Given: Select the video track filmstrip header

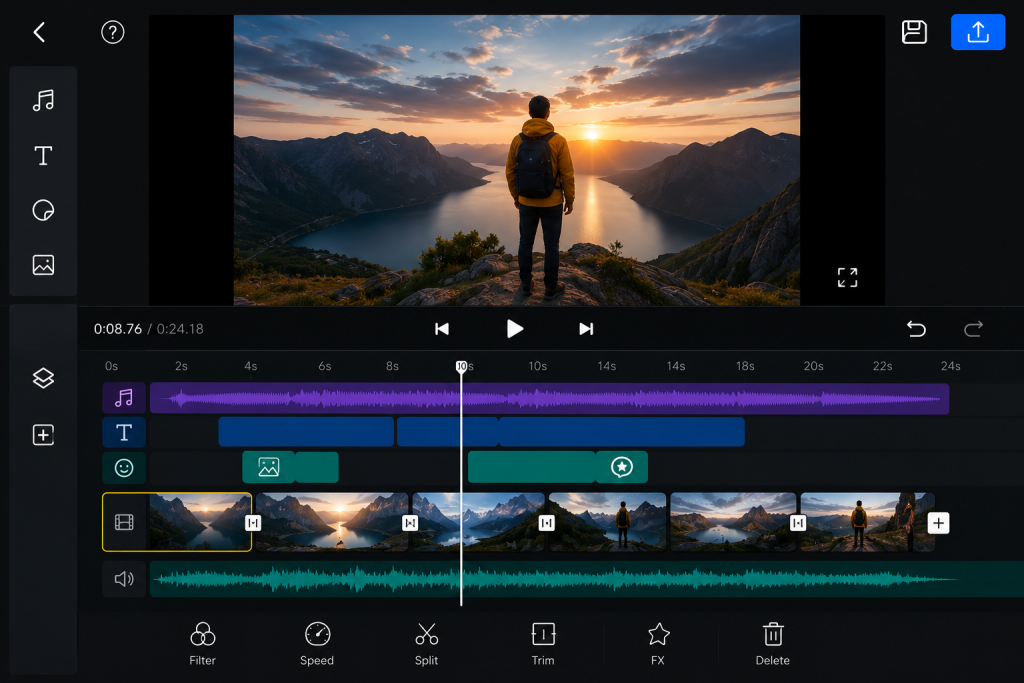Looking at the screenshot, I should point(124,522).
